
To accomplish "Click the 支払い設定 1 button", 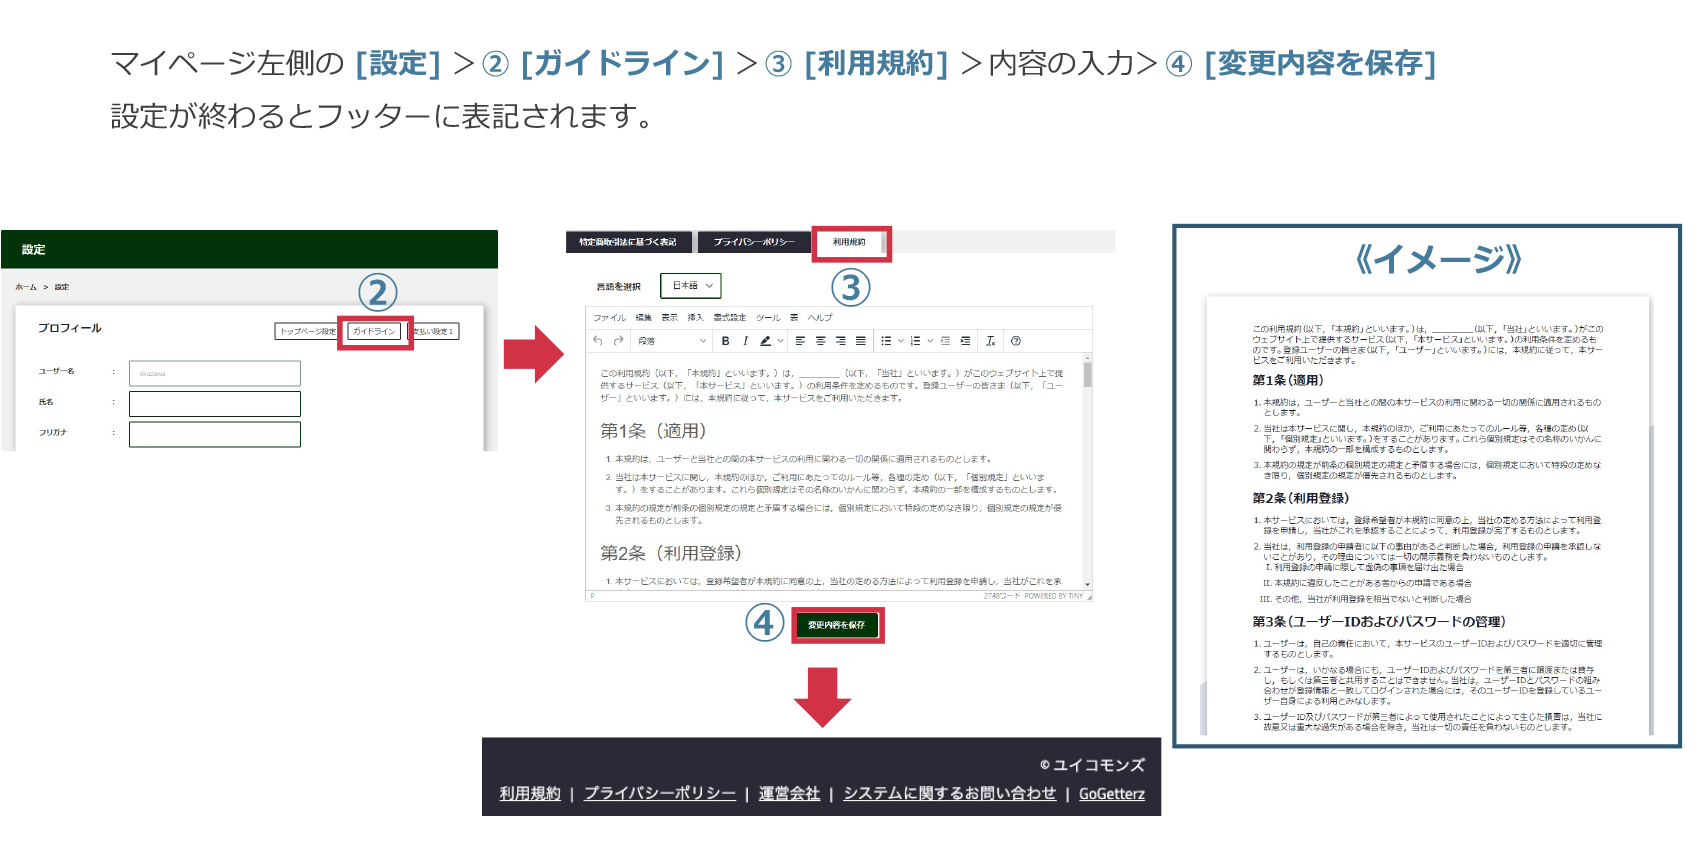I will [x=435, y=331].
